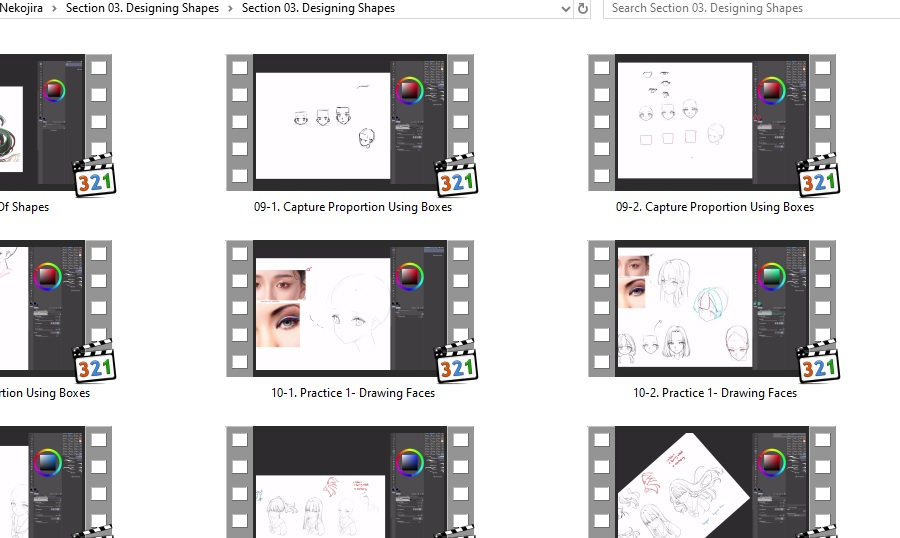Click the refresh button in address bar
Image resolution: width=900 pixels, height=538 pixels.
(x=583, y=9)
